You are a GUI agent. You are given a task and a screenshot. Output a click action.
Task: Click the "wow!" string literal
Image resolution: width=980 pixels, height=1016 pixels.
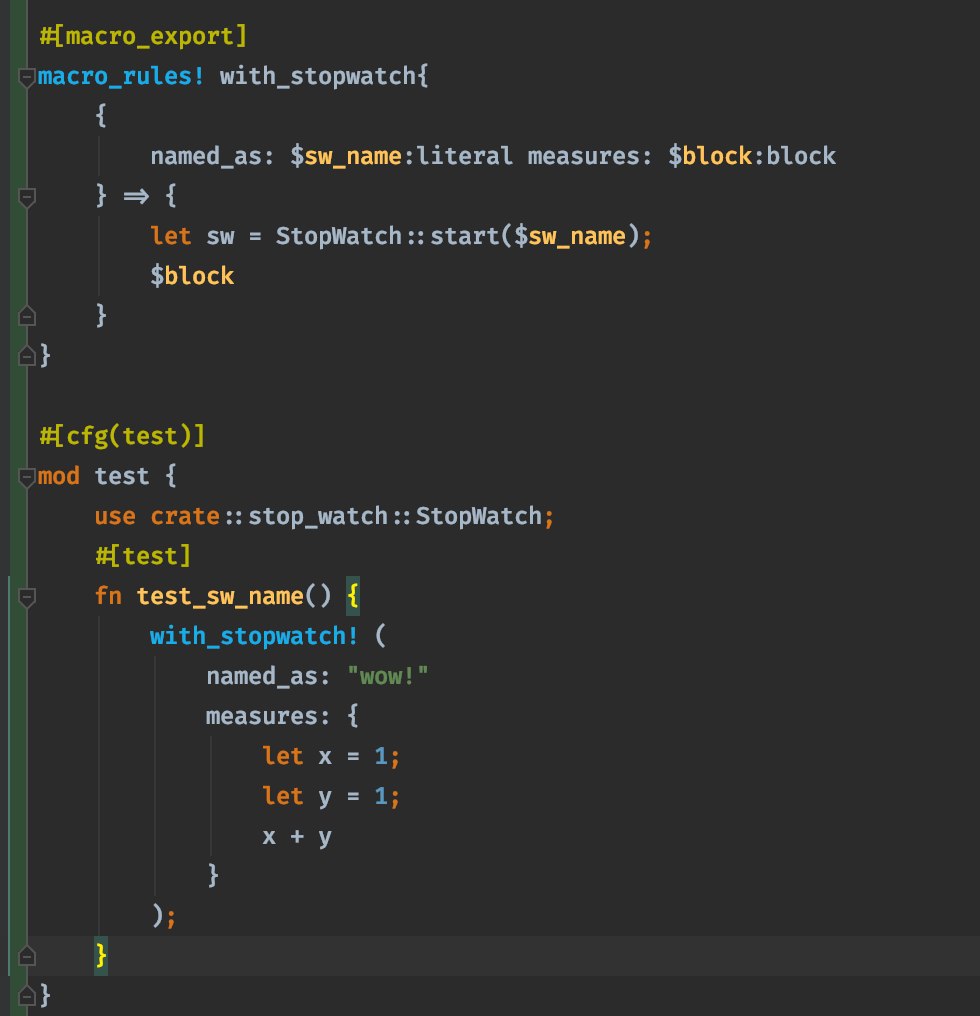click(x=388, y=676)
